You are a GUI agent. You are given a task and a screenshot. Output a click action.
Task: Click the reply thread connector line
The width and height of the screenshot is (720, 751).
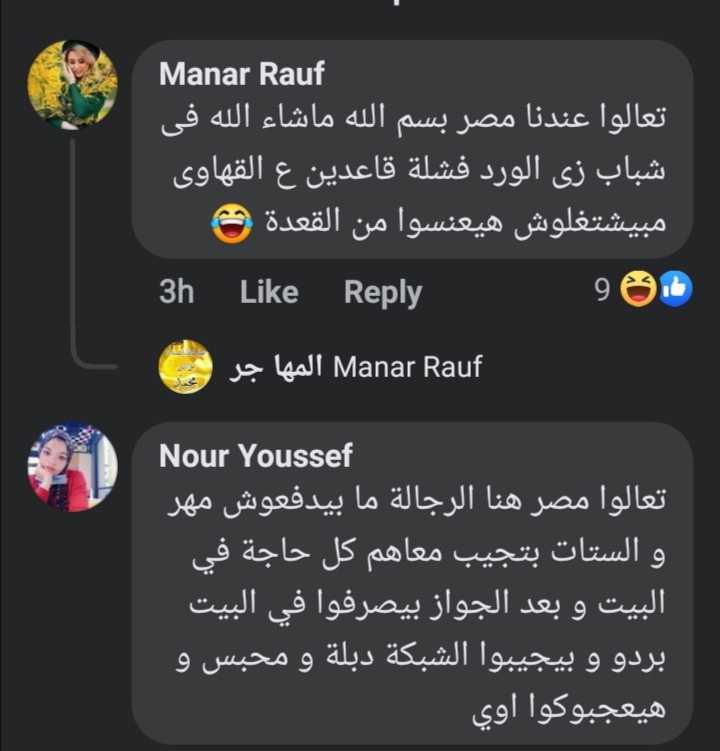[72, 250]
